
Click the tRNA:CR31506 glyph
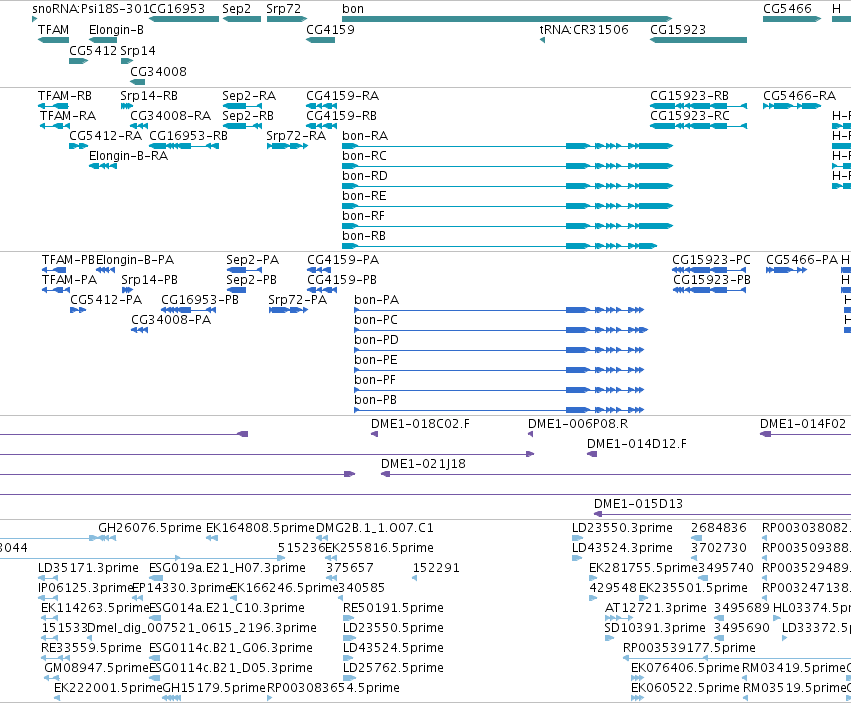coord(542,40)
